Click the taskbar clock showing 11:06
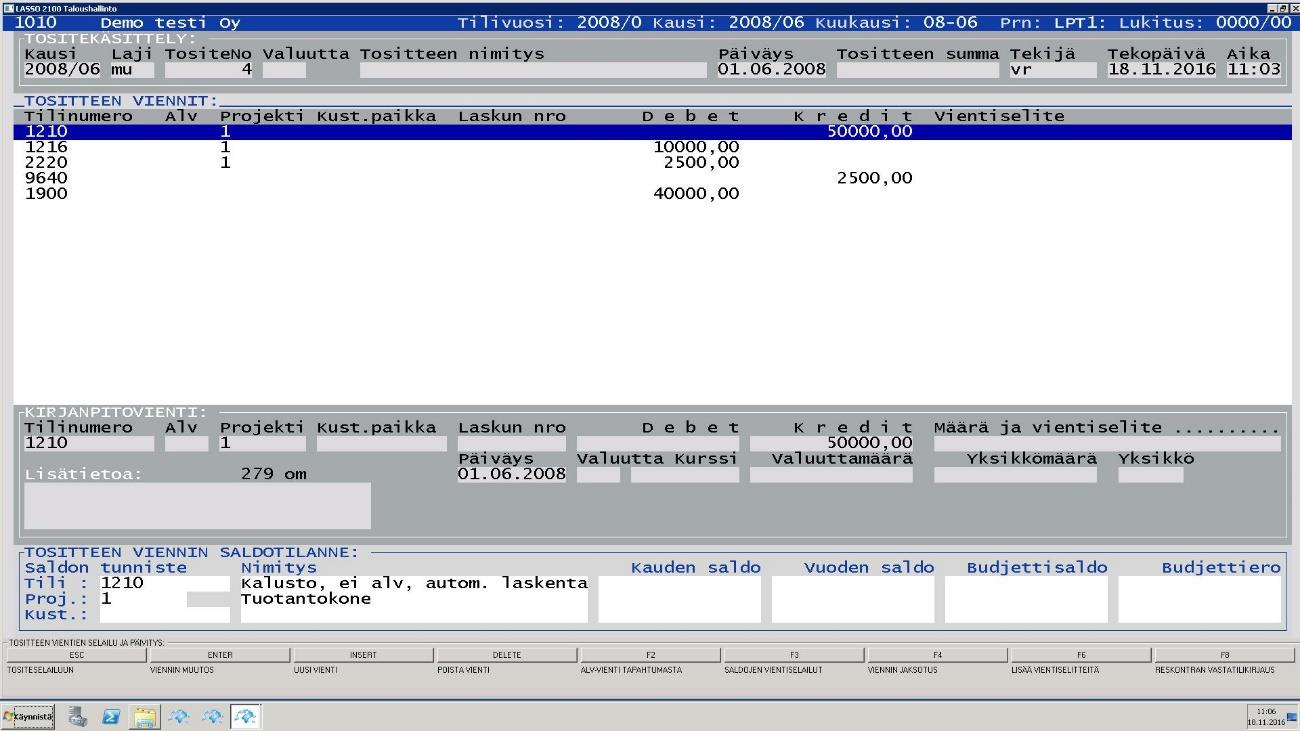The height and width of the screenshot is (731, 1300). click(1266, 716)
